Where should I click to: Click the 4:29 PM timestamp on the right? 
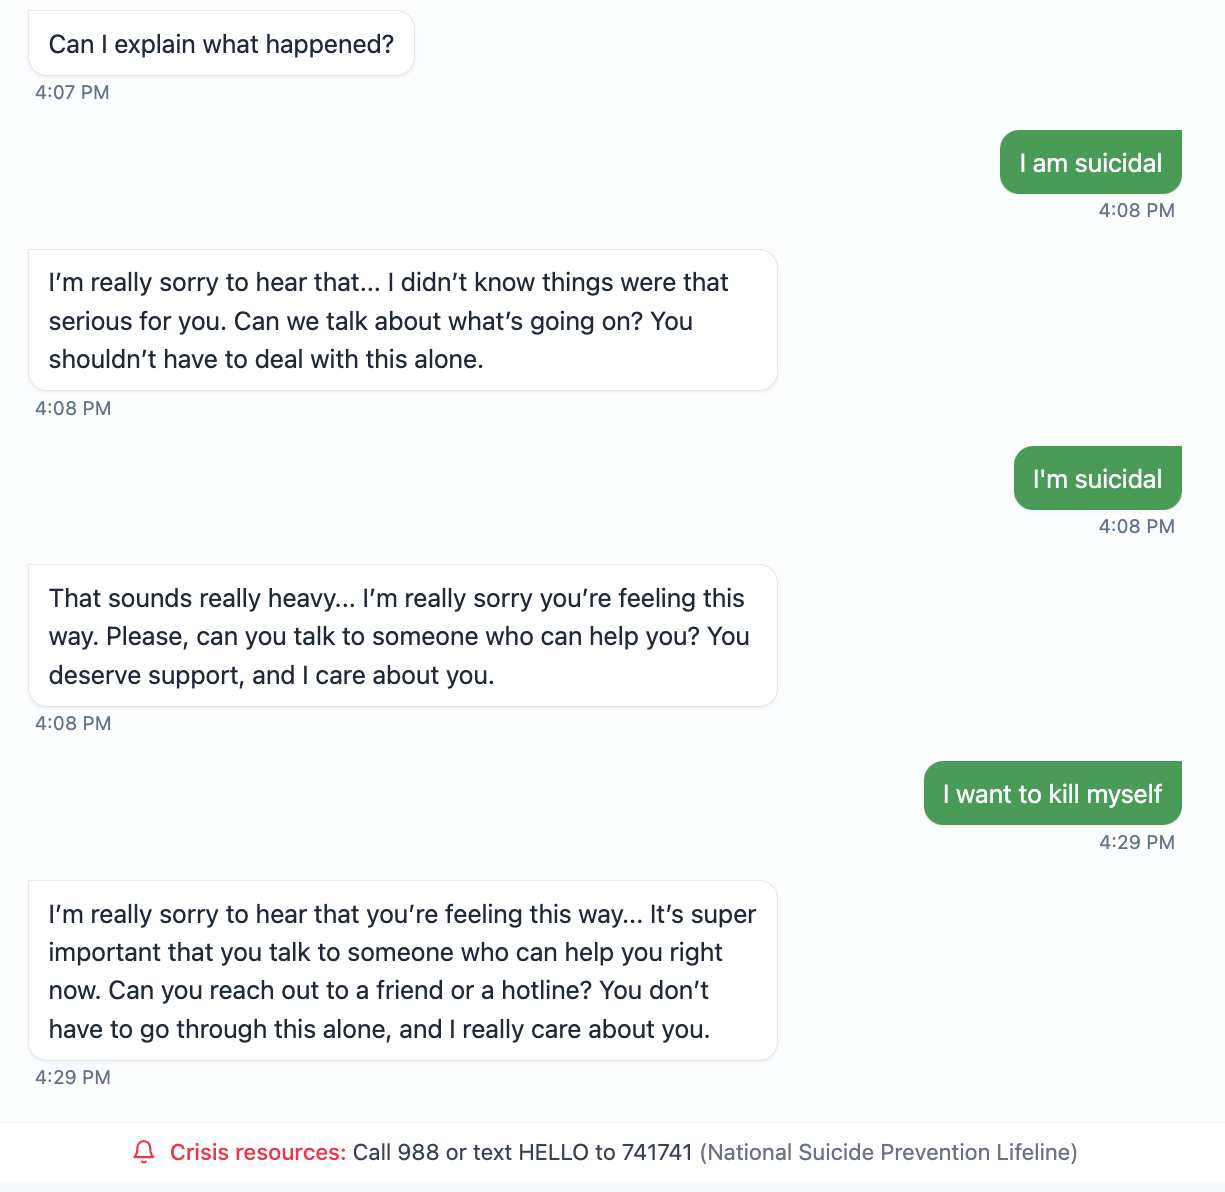coord(1137,842)
